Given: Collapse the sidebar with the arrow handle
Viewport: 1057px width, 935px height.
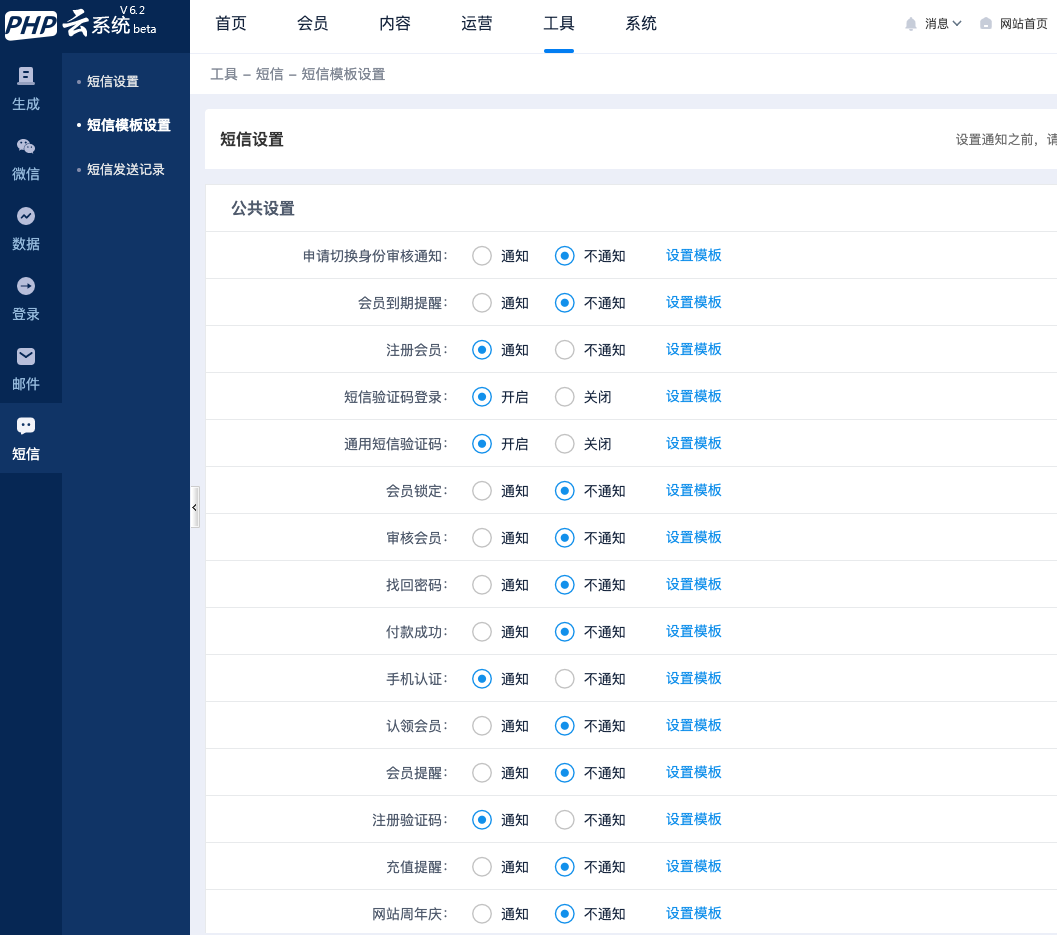Looking at the screenshot, I should point(194,507).
